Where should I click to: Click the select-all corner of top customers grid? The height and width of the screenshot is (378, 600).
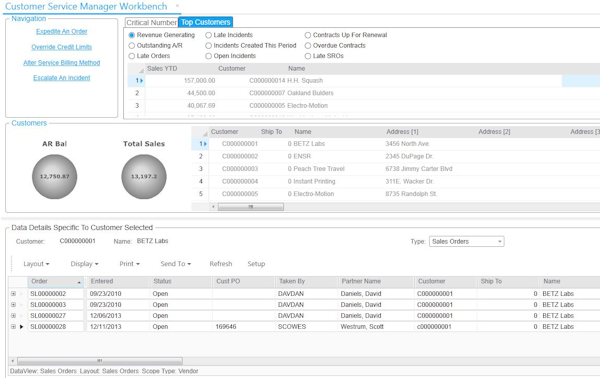(x=137, y=69)
